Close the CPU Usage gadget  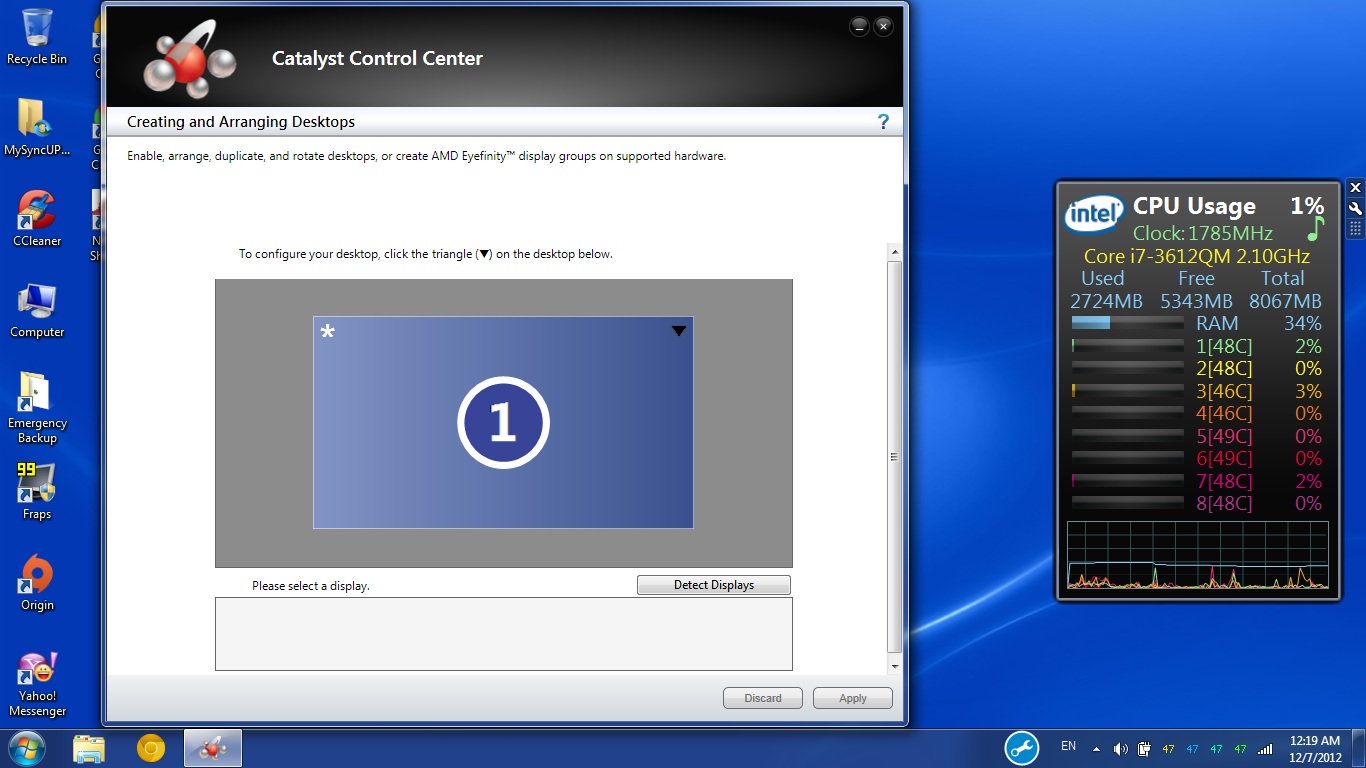click(1355, 187)
